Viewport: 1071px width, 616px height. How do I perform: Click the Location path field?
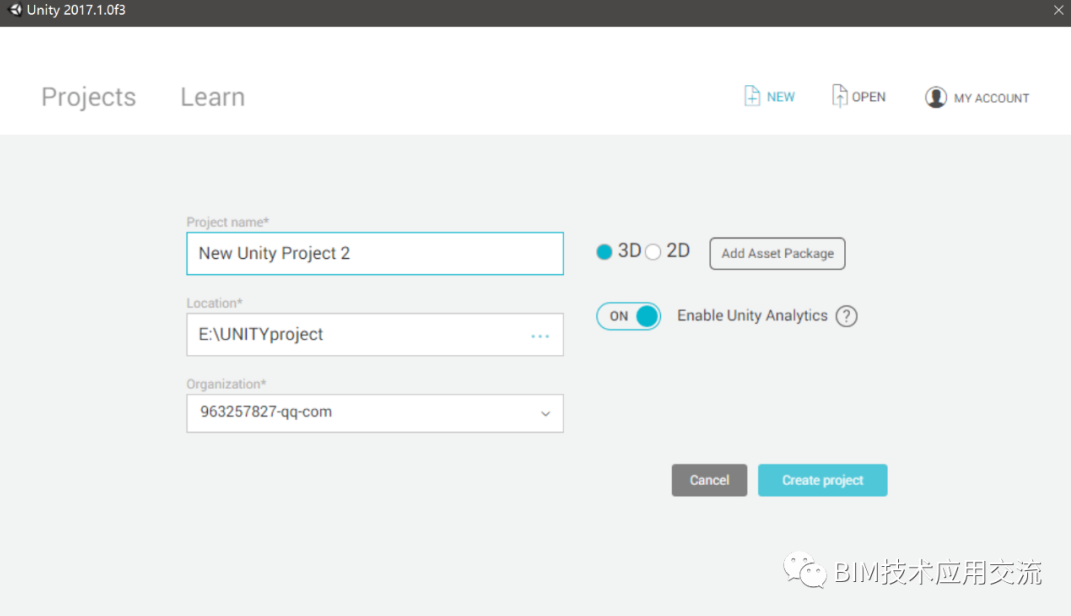click(x=355, y=335)
